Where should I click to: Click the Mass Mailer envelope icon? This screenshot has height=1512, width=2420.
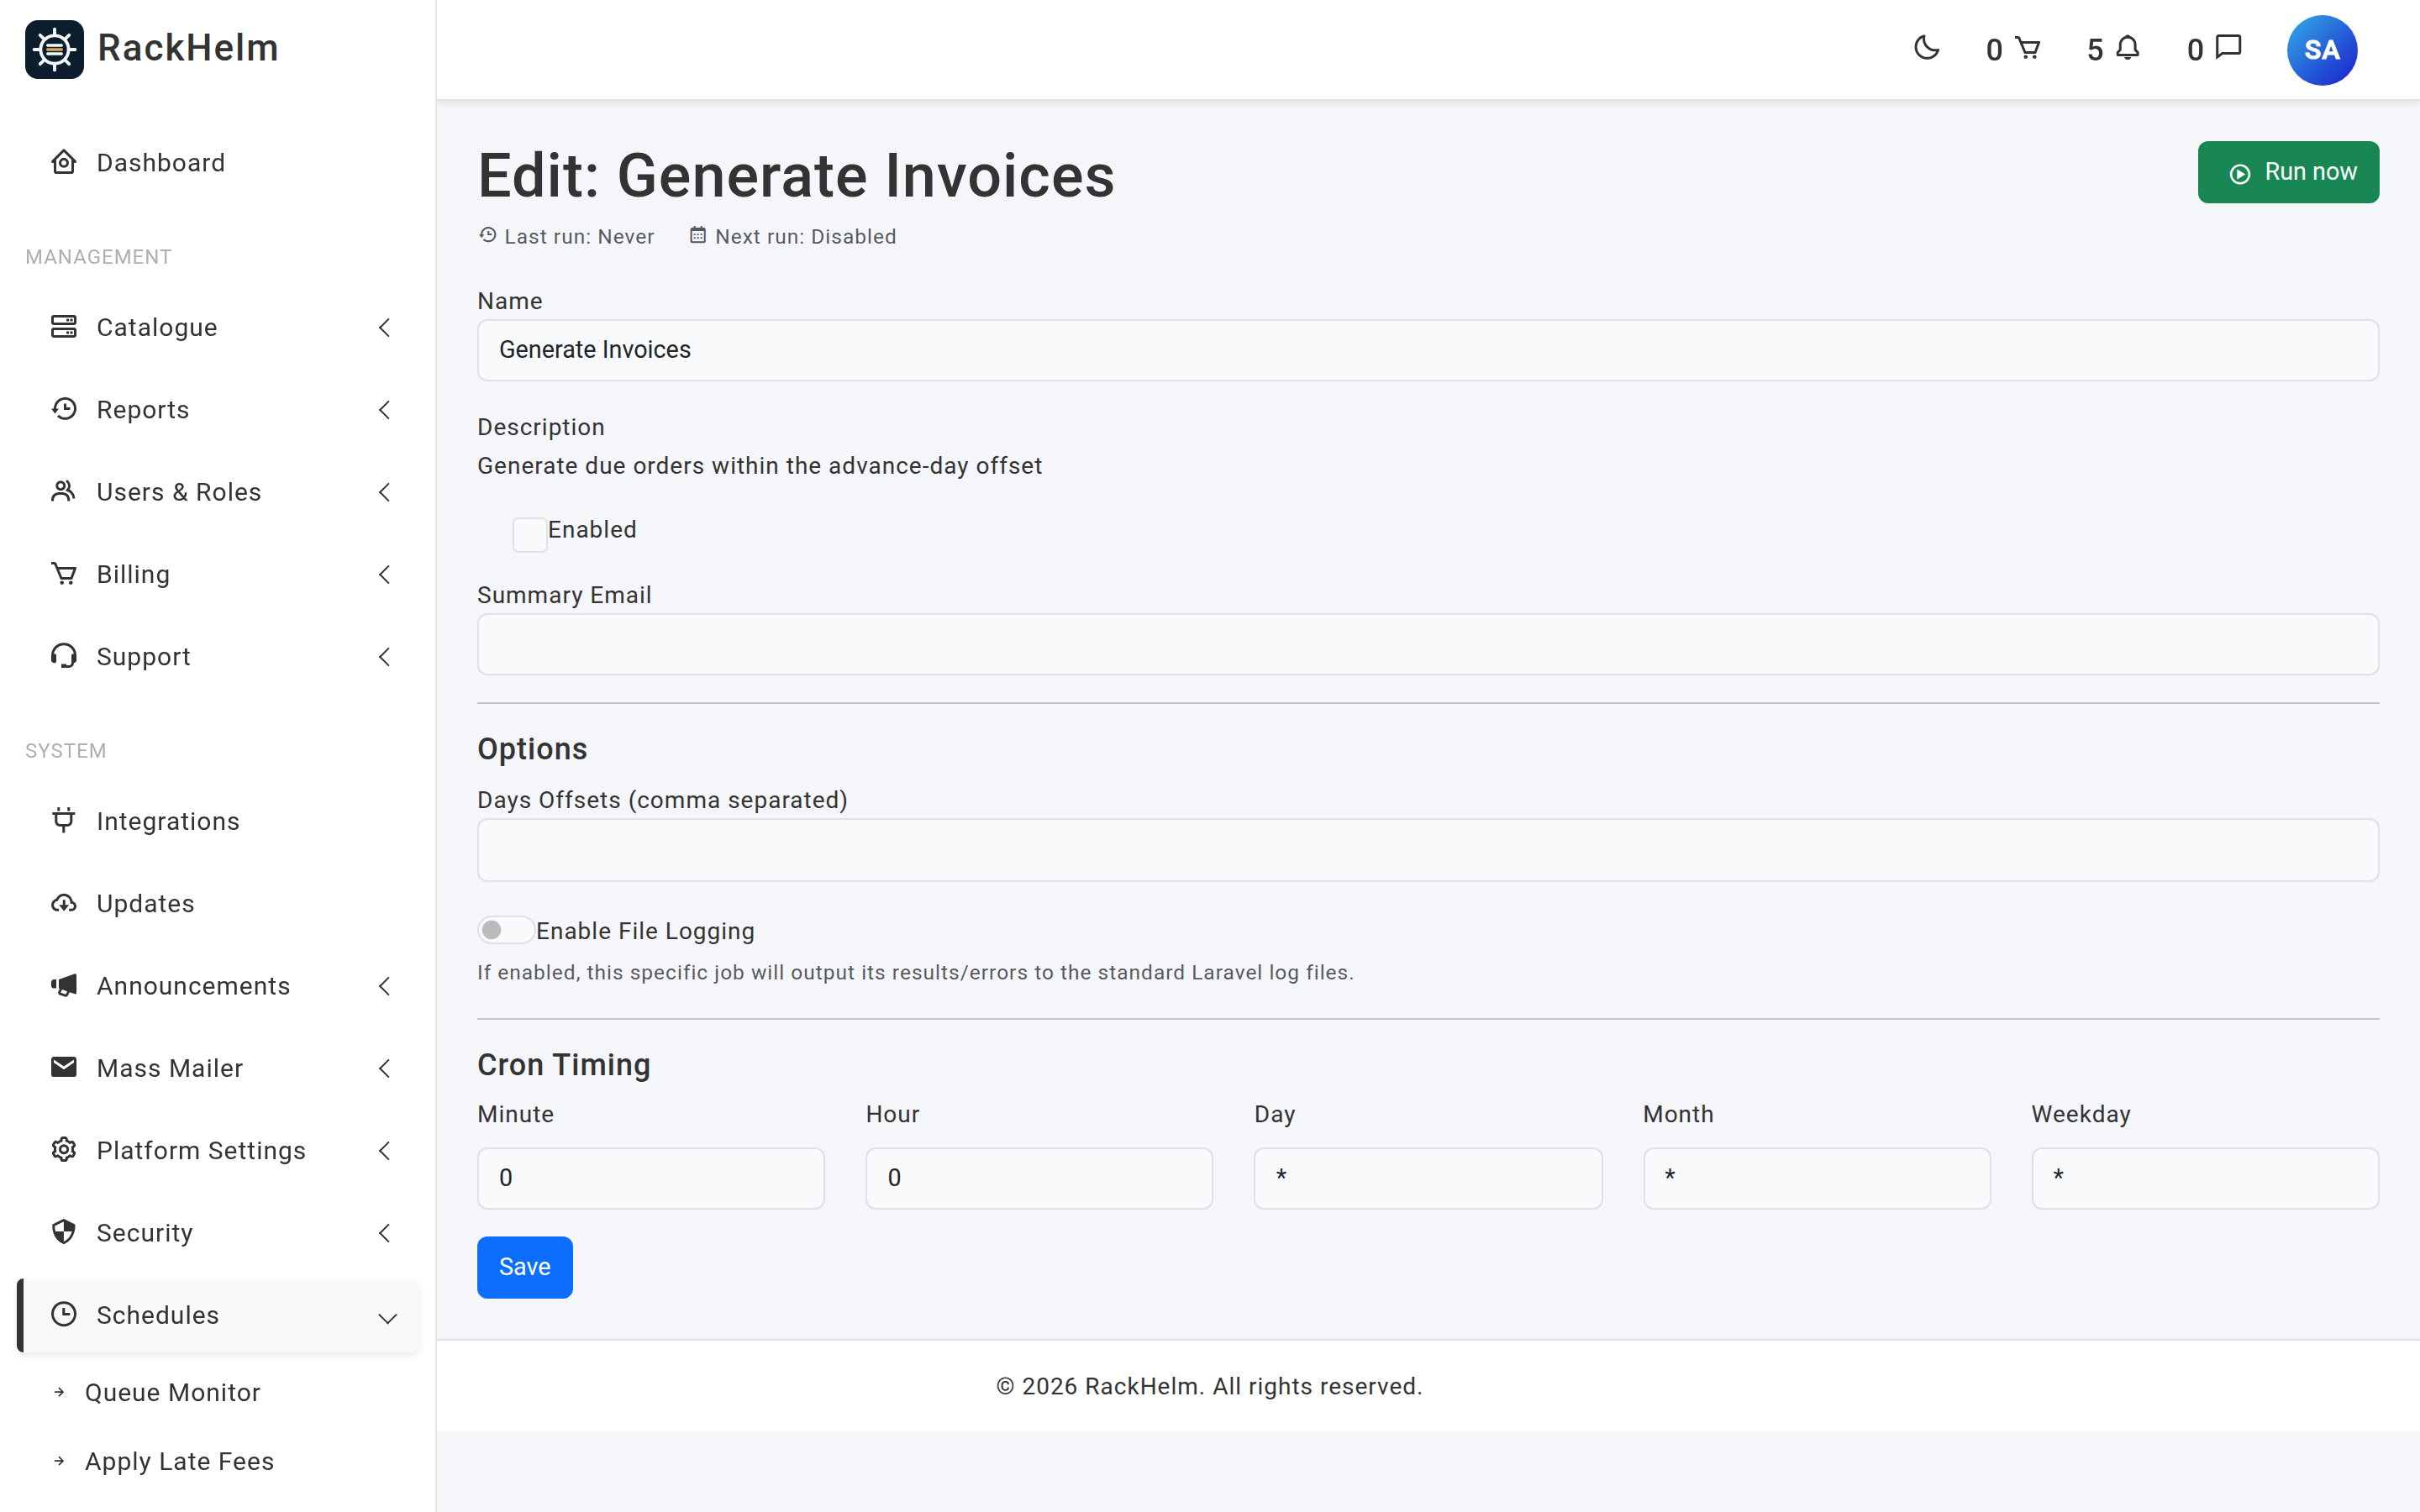(64, 1067)
